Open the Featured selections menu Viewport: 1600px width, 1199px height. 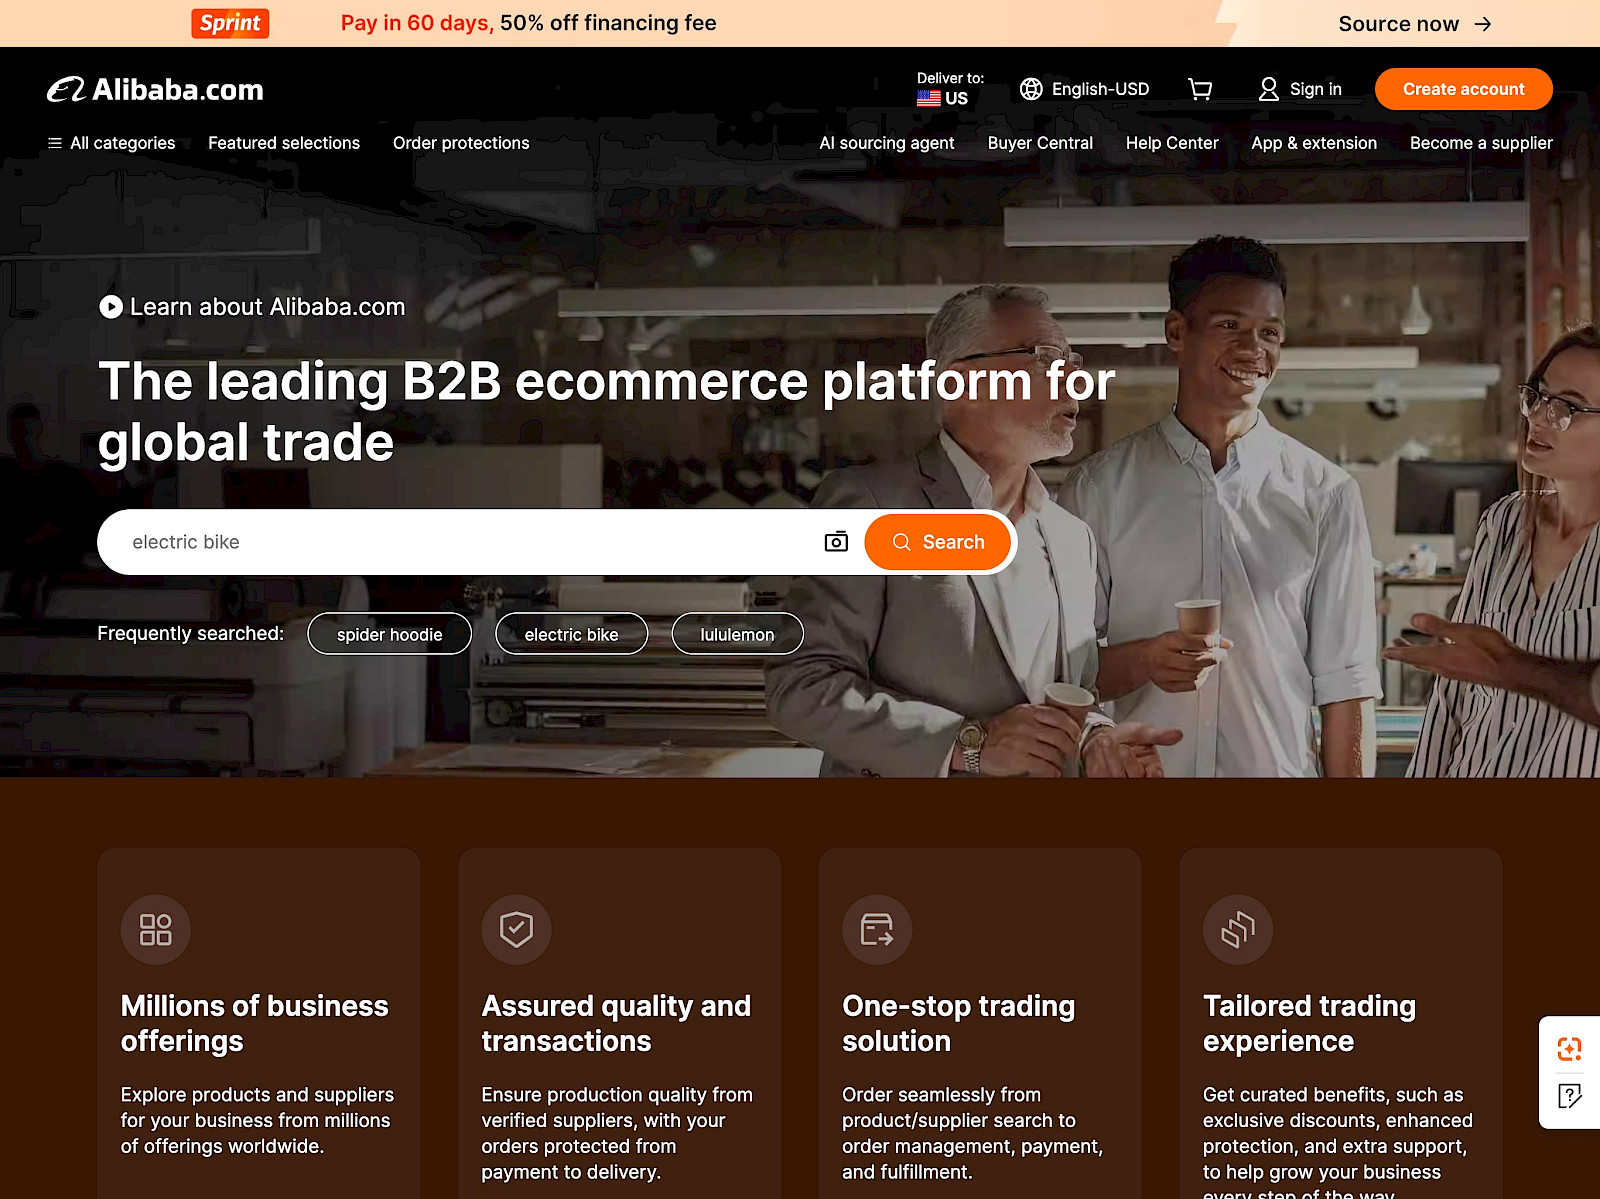[284, 143]
